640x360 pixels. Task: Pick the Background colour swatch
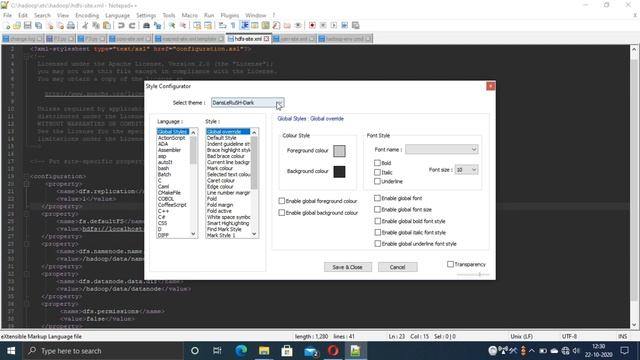[x=339, y=171]
